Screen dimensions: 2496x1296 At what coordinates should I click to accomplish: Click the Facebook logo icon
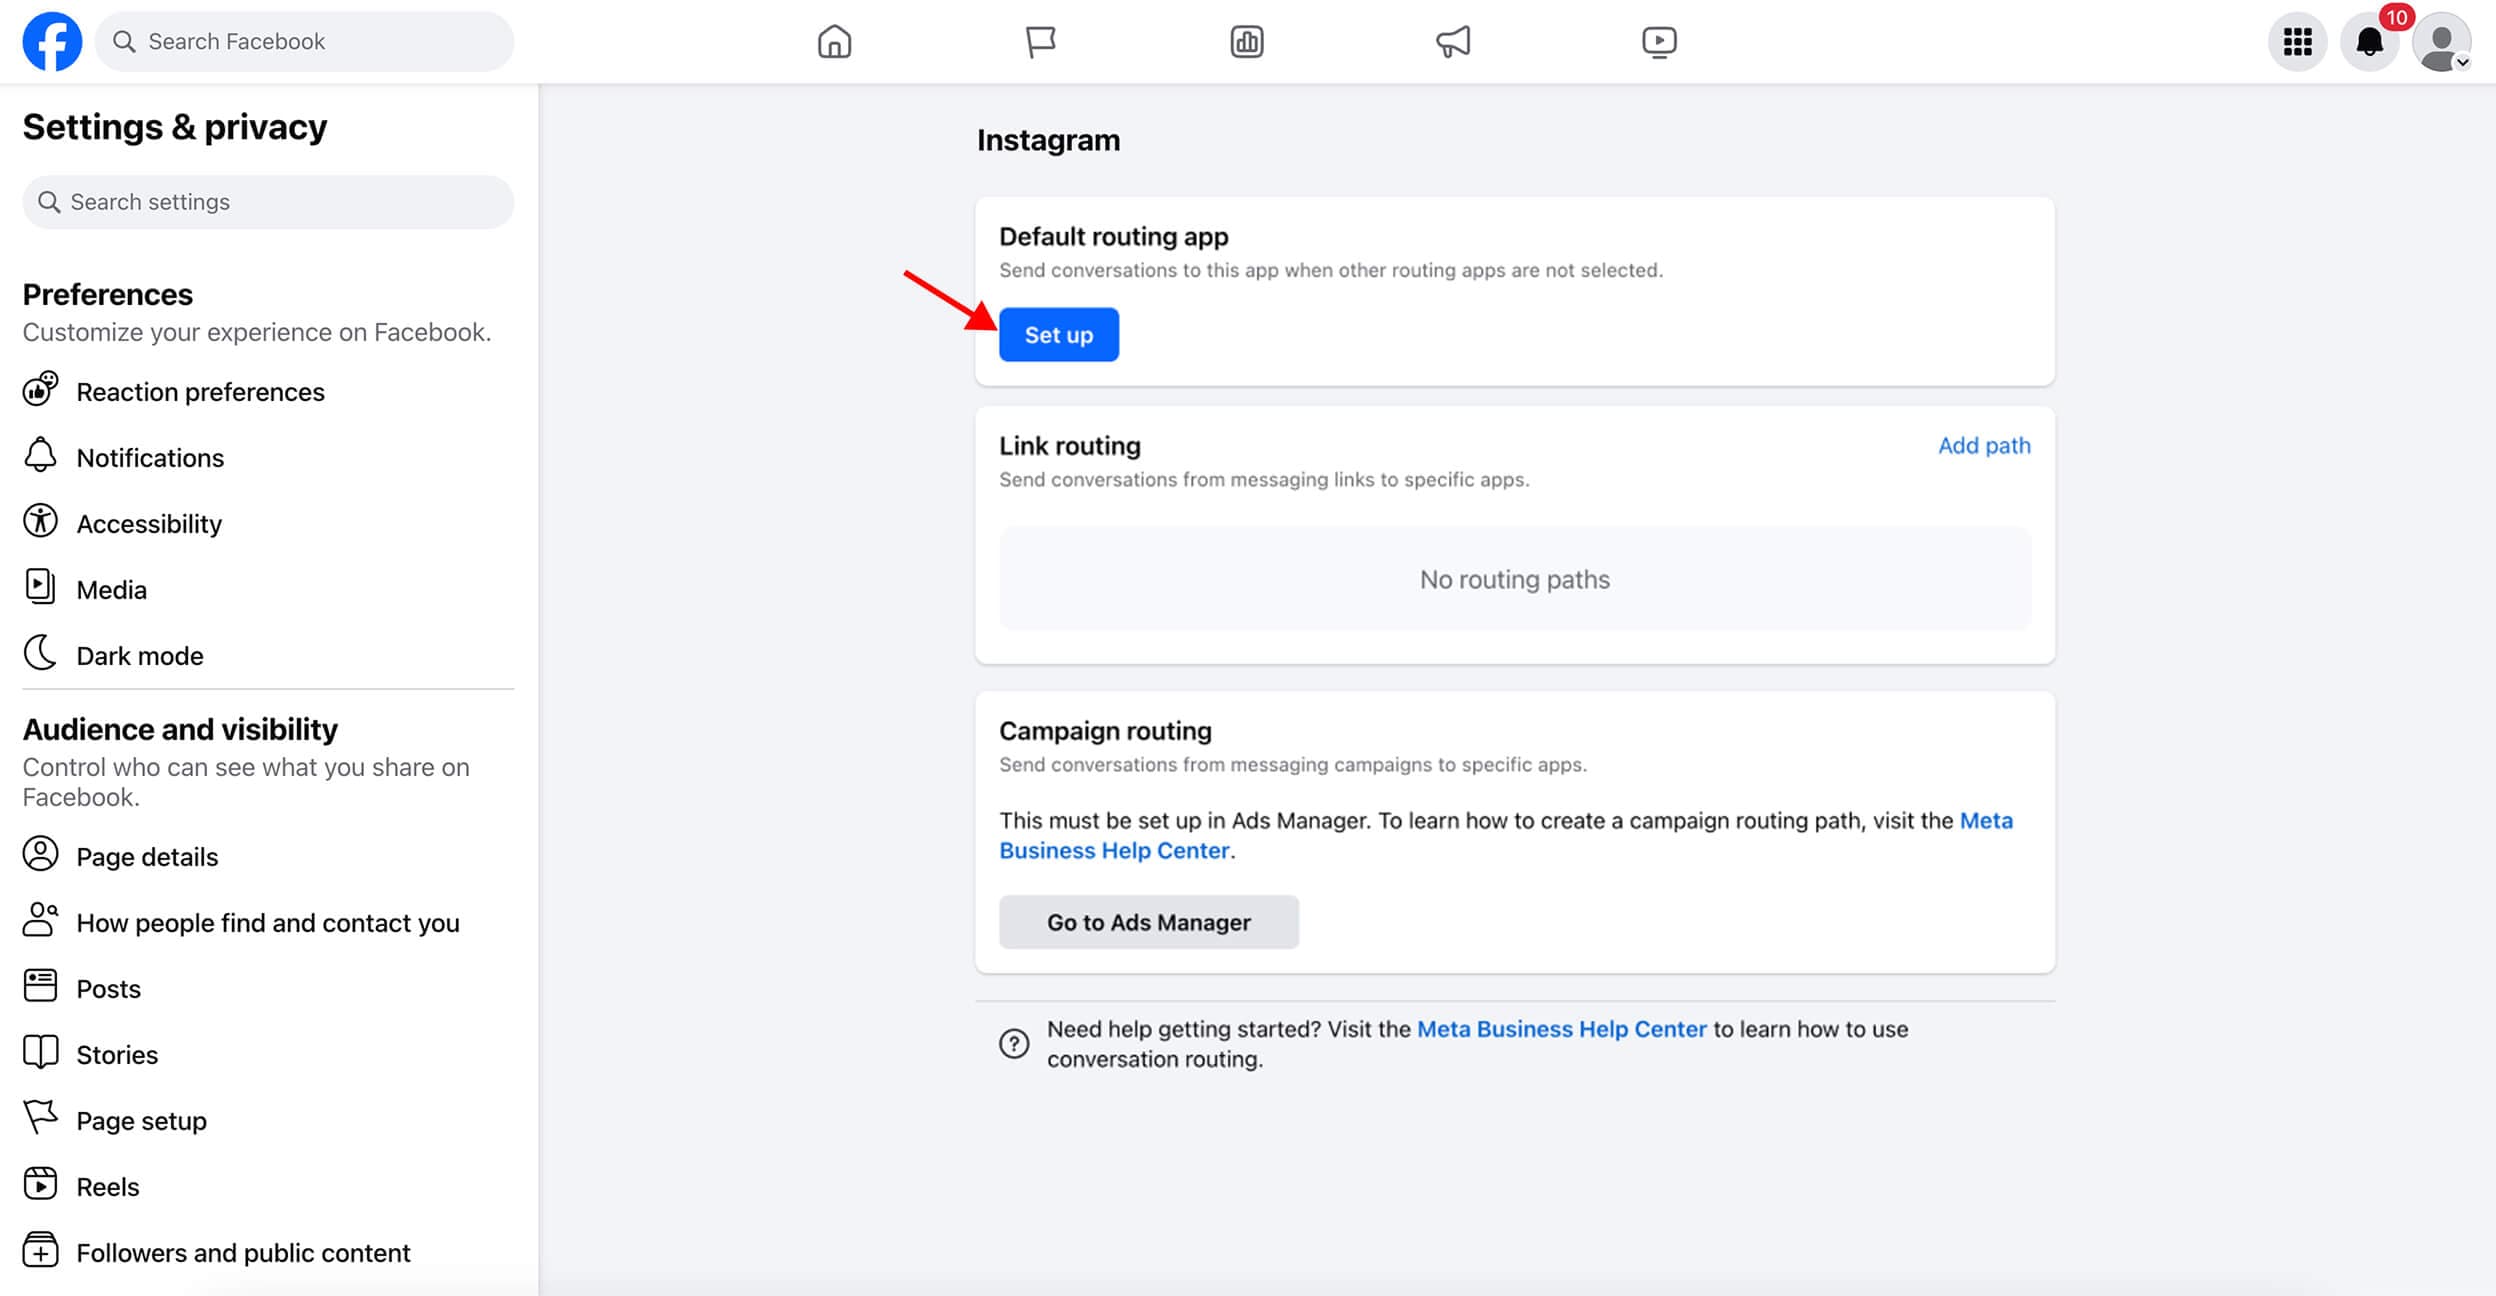[x=52, y=41]
